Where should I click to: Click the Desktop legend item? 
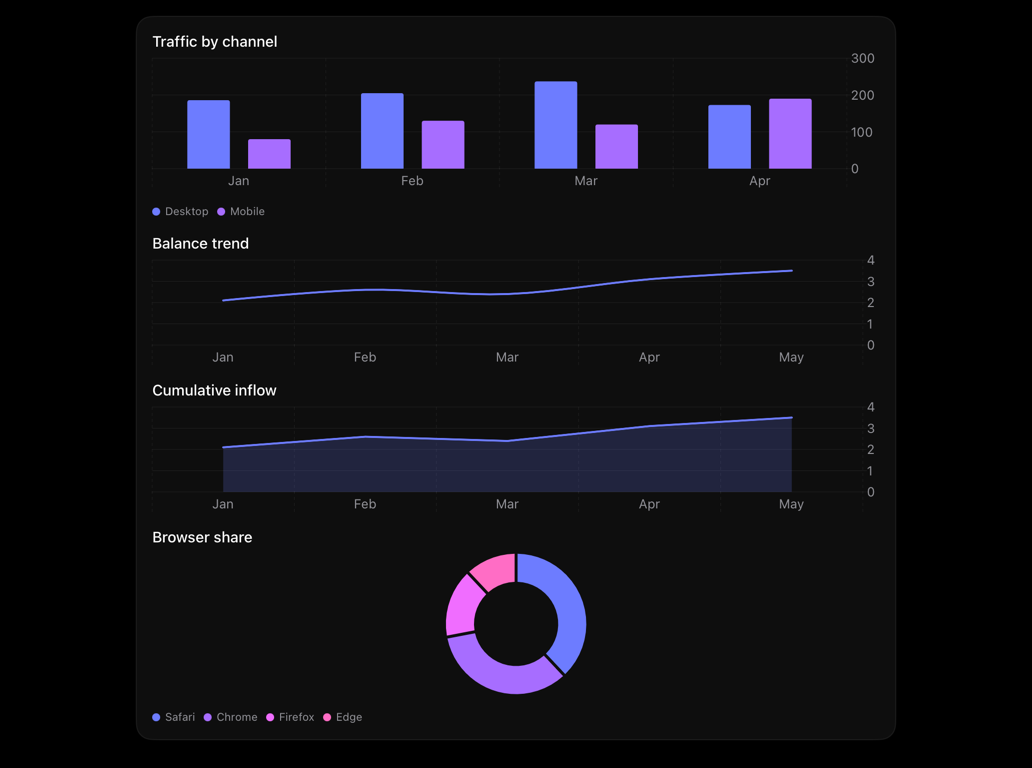(180, 211)
